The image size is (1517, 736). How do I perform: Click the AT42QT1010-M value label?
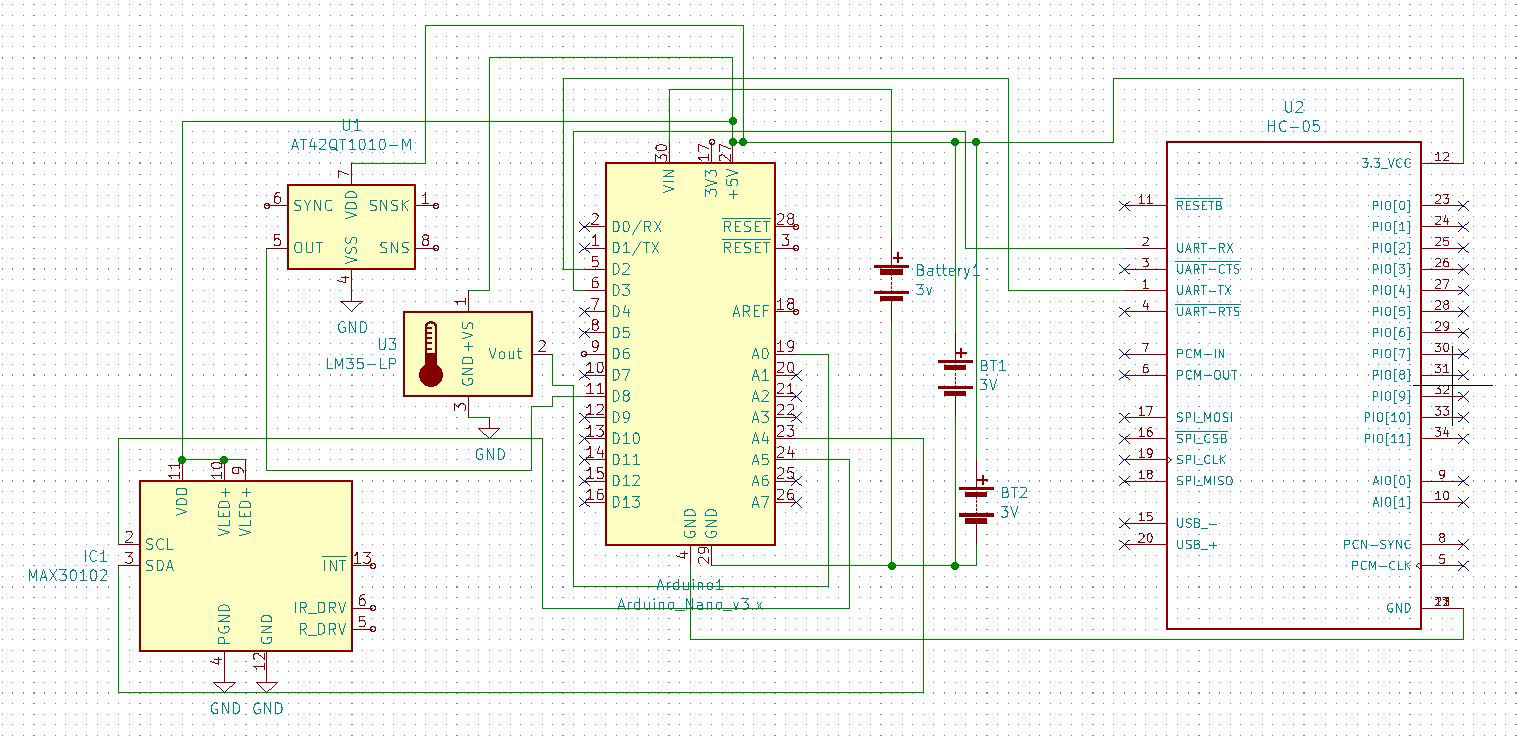(351, 145)
